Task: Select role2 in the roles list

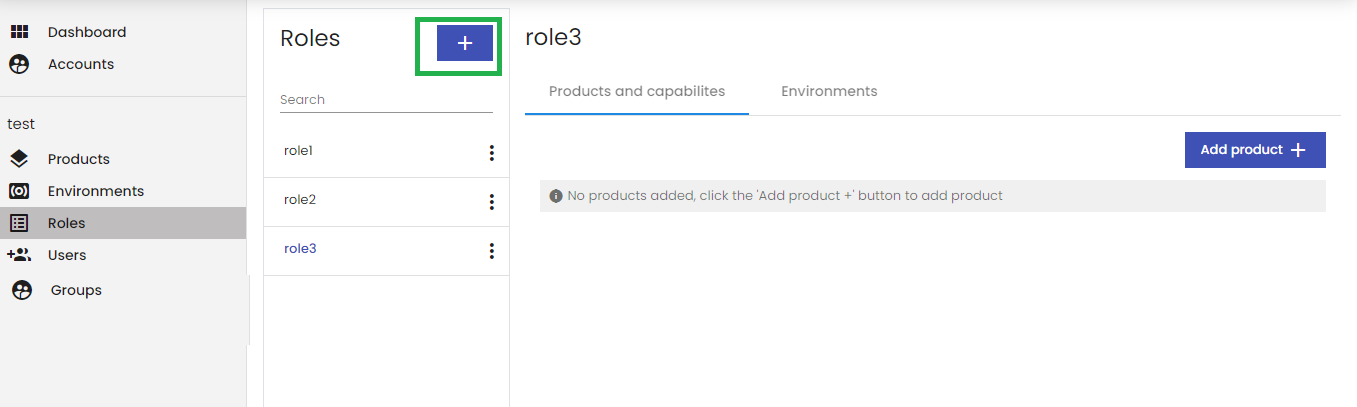Action: click(x=386, y=202)
